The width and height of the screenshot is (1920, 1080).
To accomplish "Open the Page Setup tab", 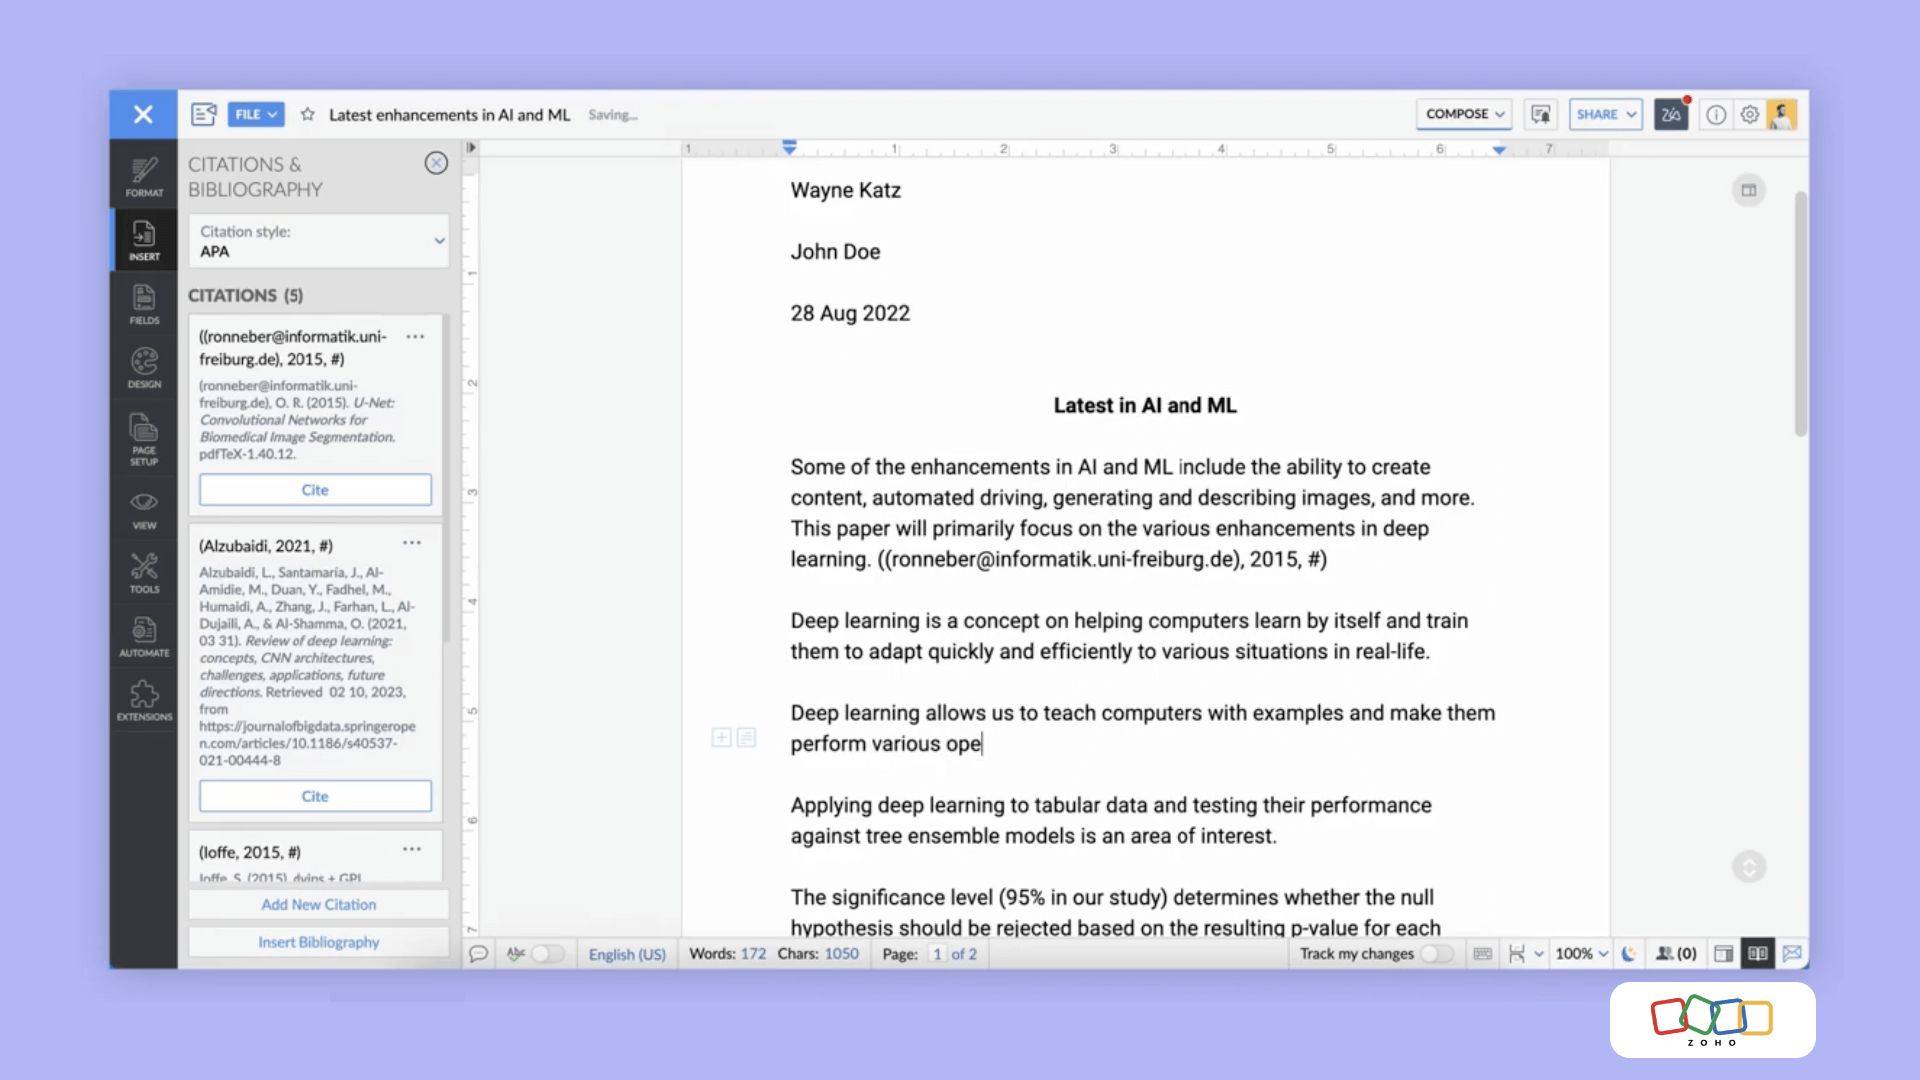I will (x=144, y=438).
